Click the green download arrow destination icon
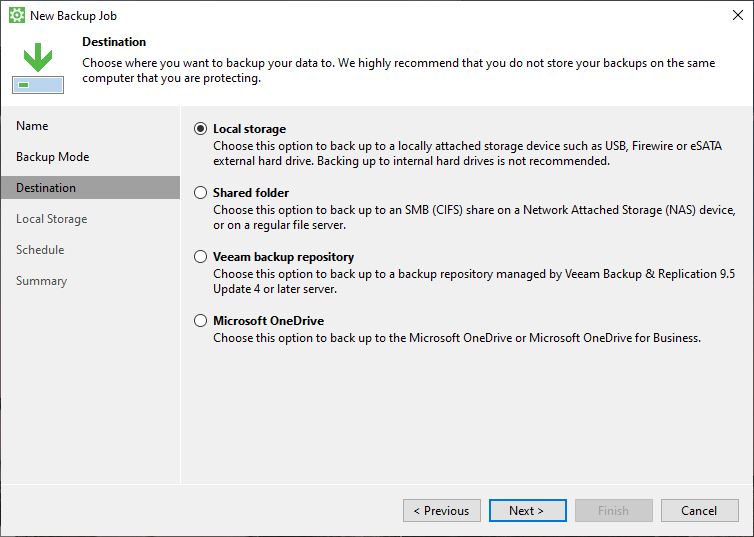Image resolution: width=754 pixels, height=537 pixels. (38, 68)
